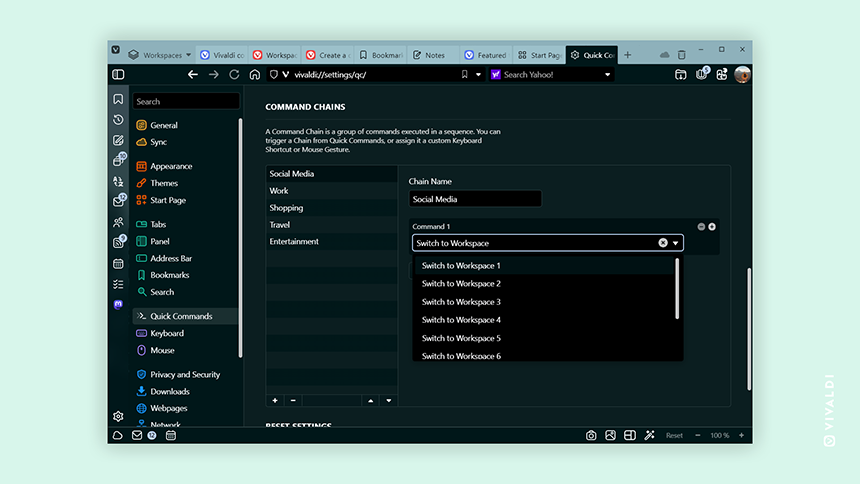
Task: Open the Tasks panel icon
Action: coord(118,284)
